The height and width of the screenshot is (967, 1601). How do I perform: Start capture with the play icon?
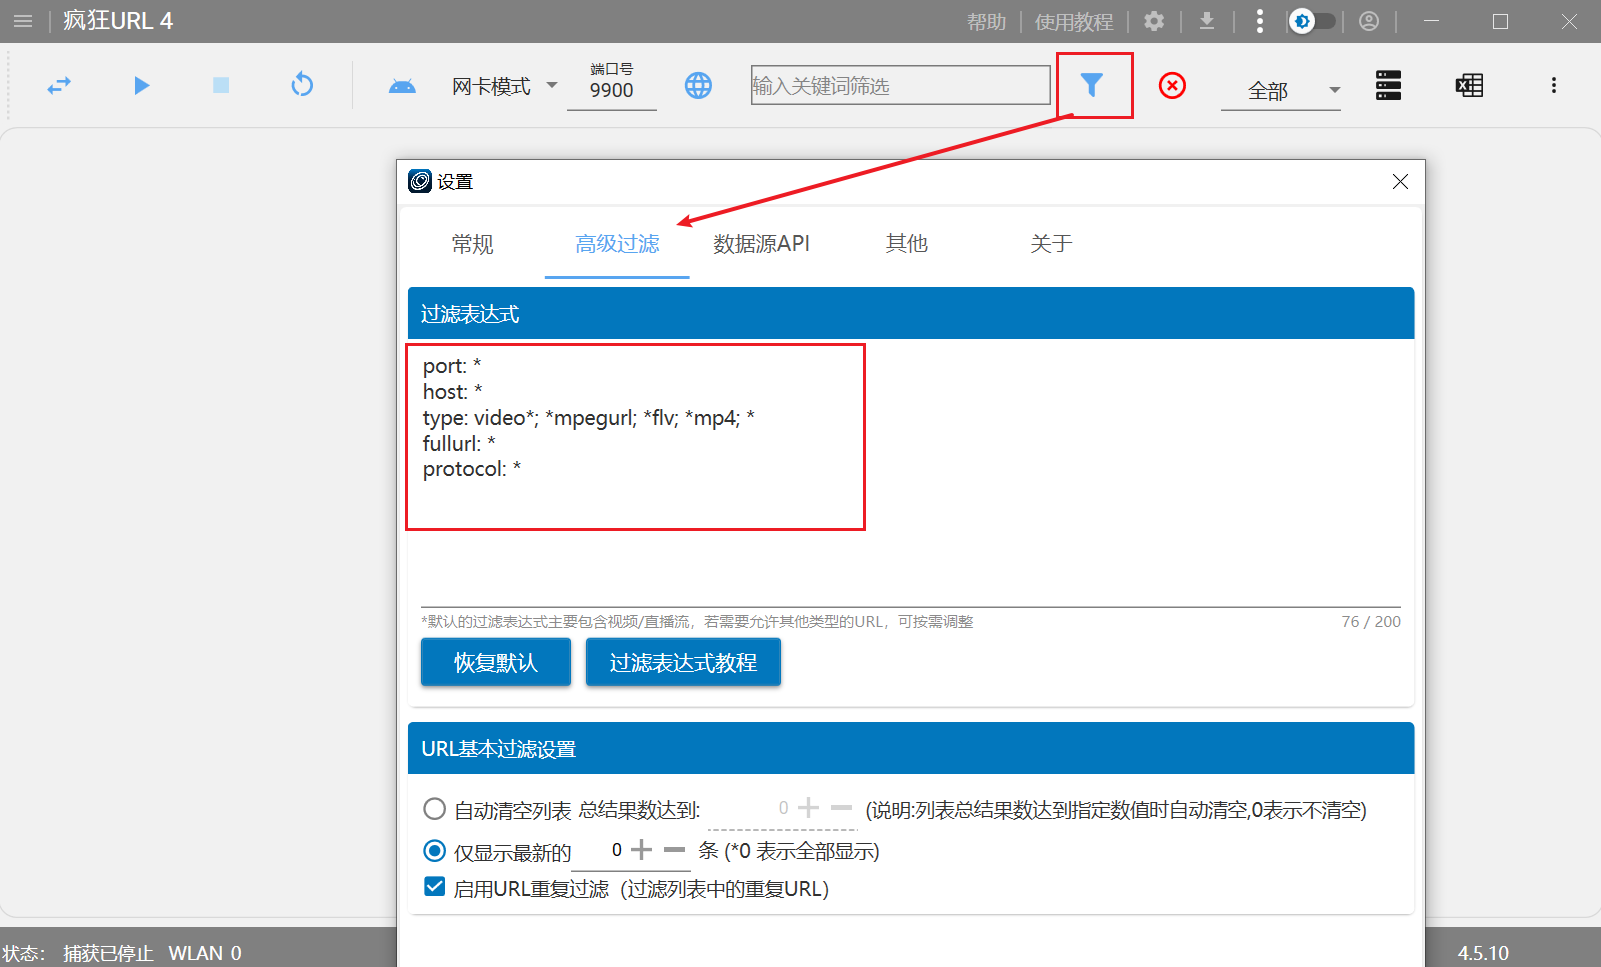[141, 85]
